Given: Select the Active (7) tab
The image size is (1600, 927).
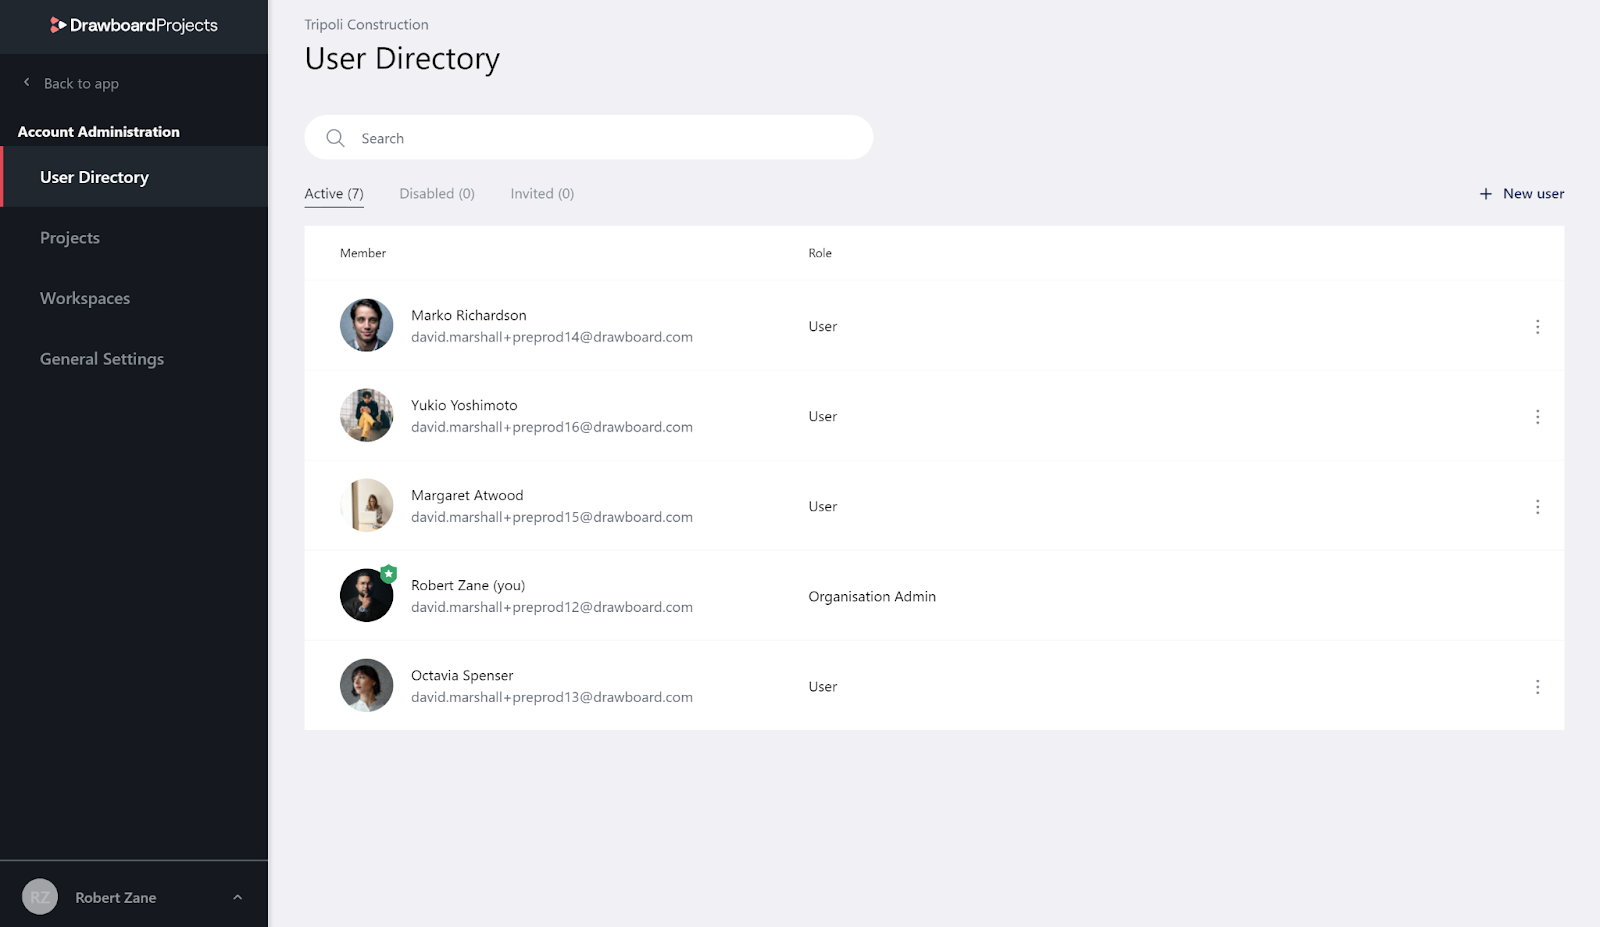Looking at the screenshot, I should point(334,194).
